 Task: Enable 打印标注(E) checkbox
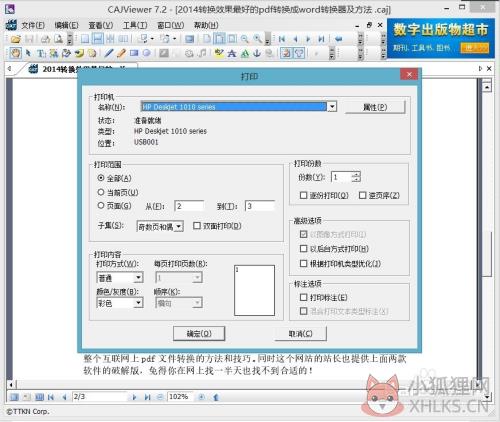(303, 297)
